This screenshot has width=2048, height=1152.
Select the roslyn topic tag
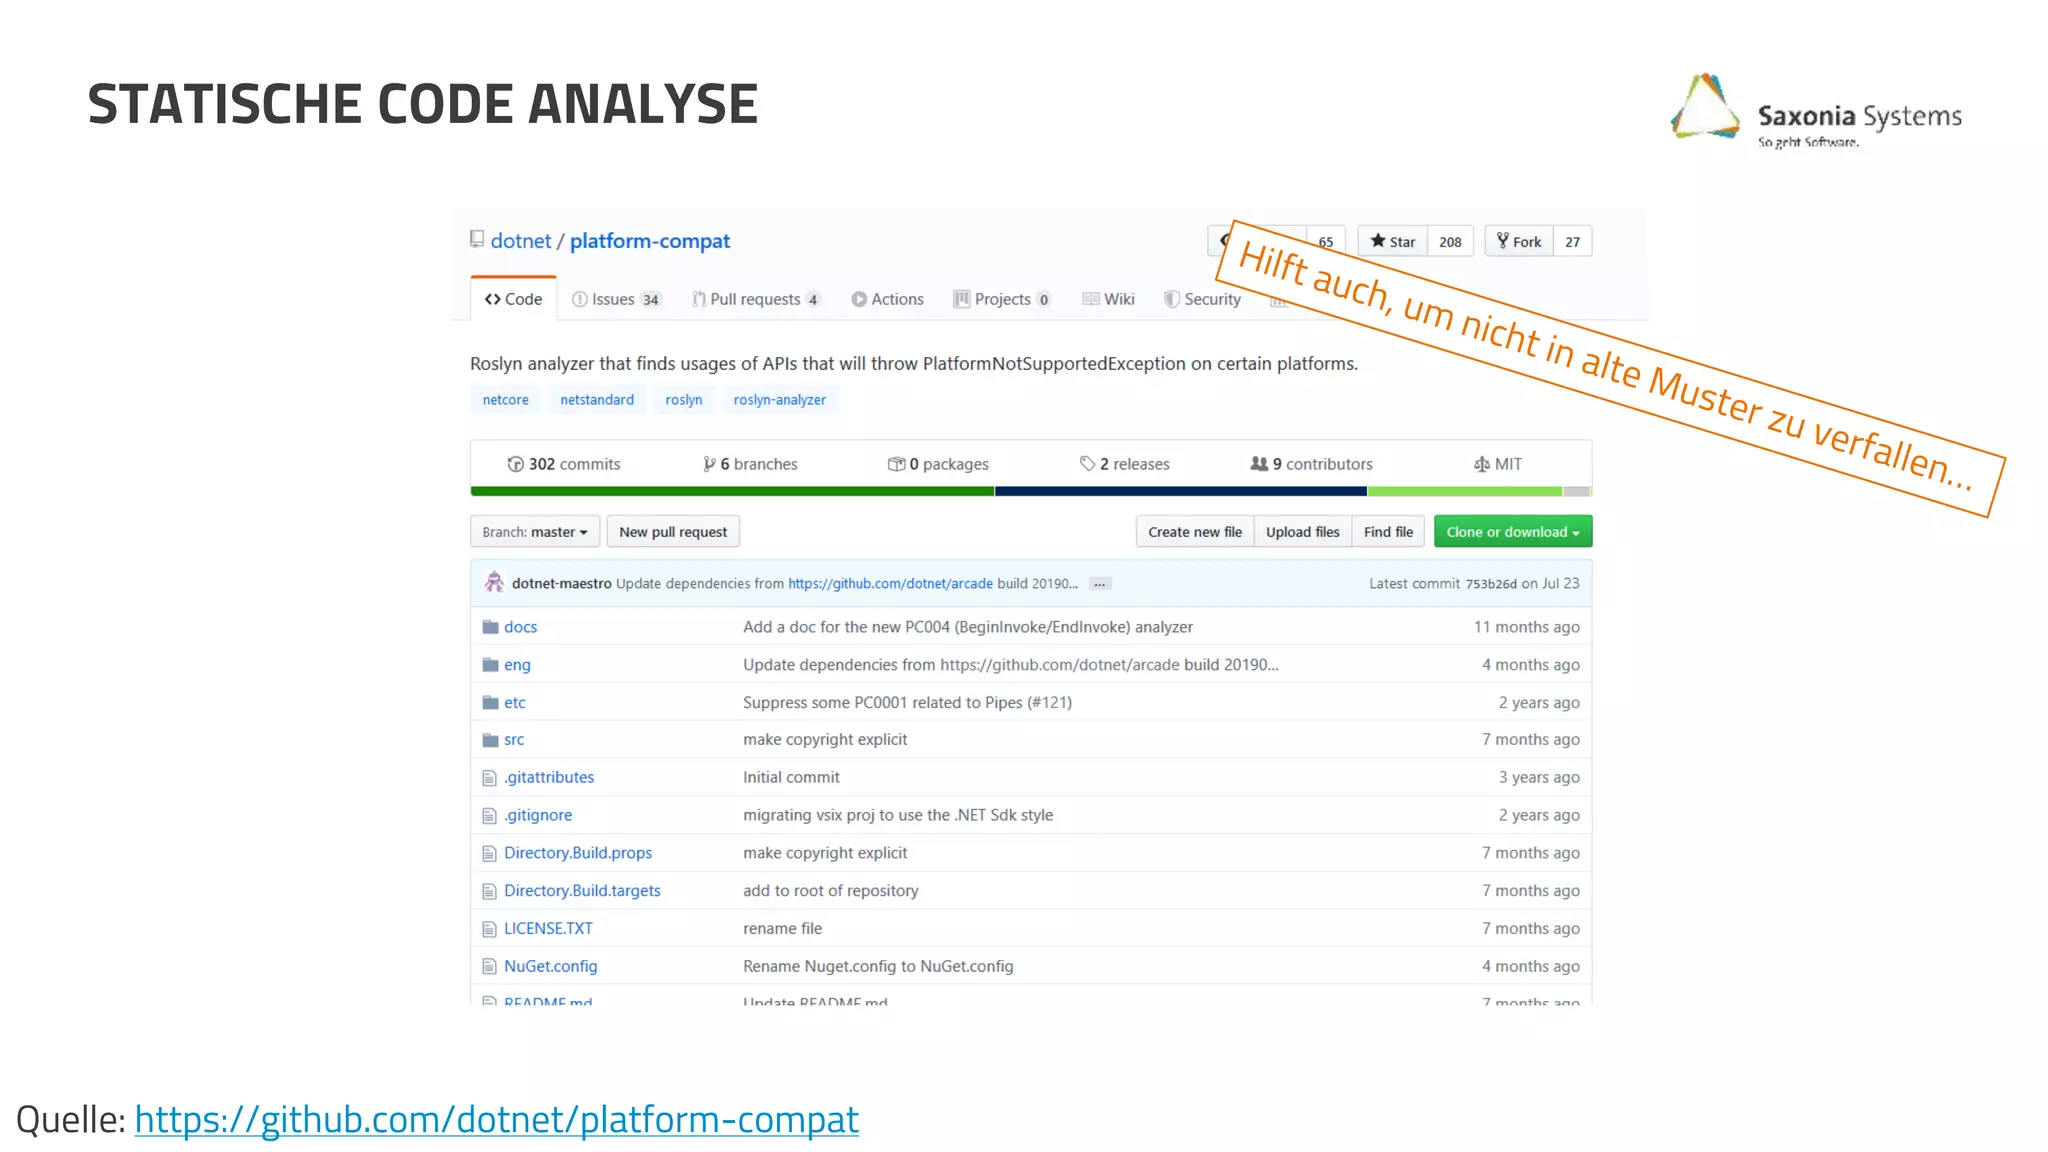684,399
